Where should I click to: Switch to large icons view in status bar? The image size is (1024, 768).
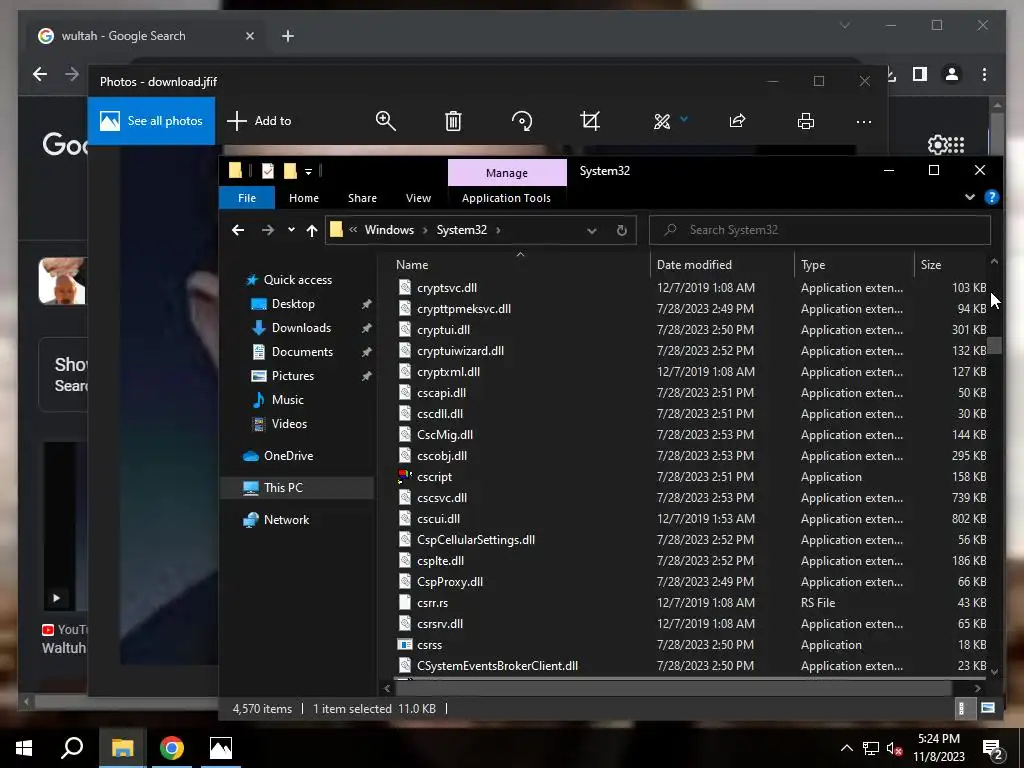[x=988, y=708]
